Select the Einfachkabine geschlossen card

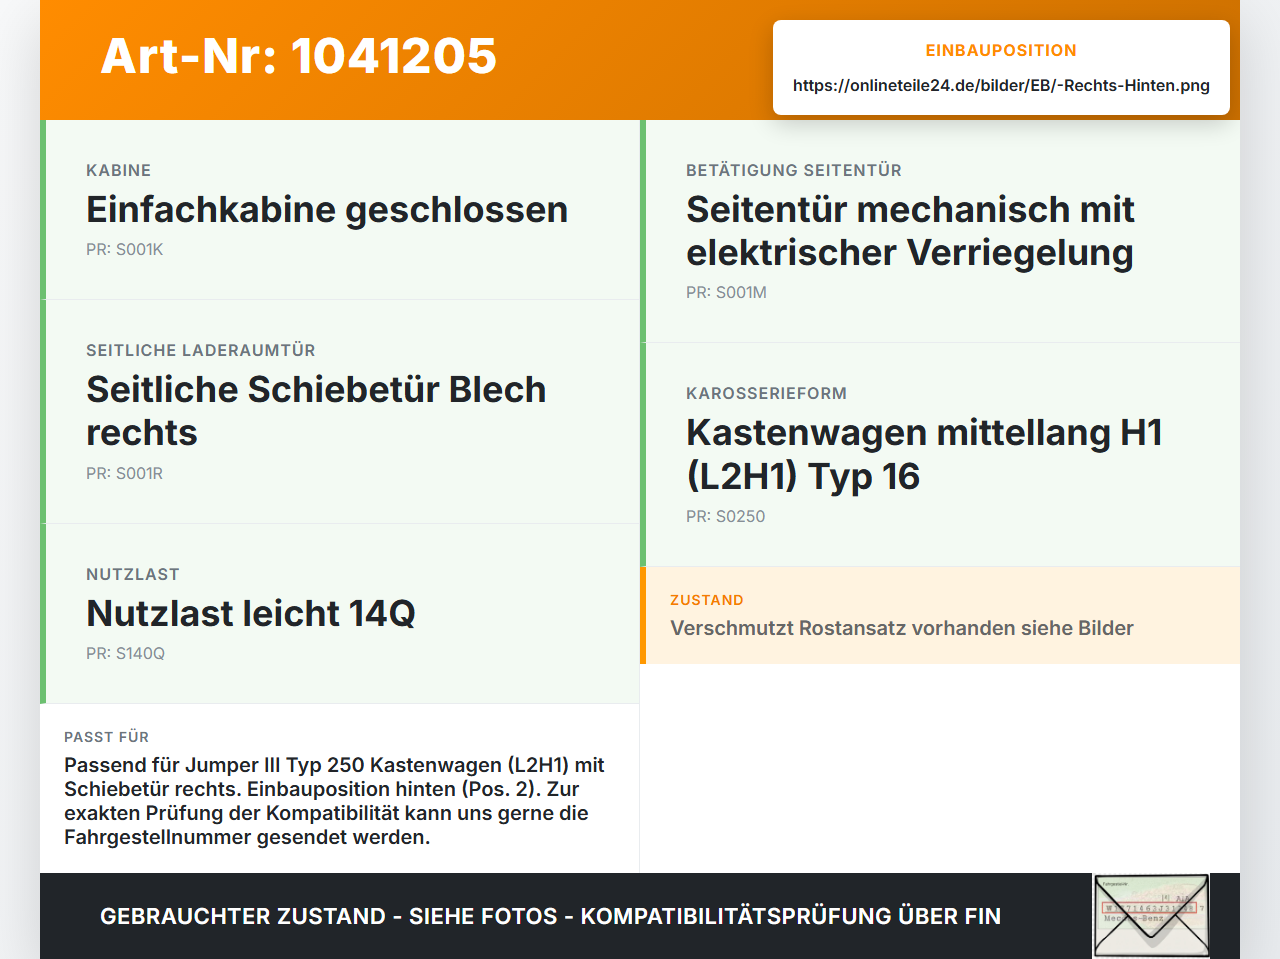340,210
